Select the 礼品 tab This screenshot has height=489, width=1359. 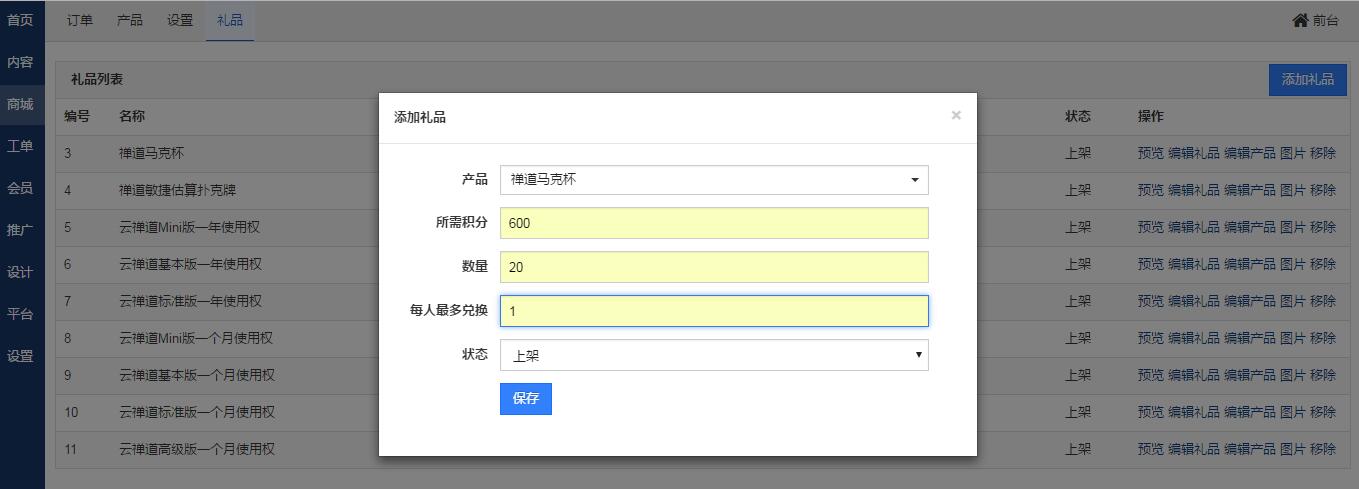230,20
